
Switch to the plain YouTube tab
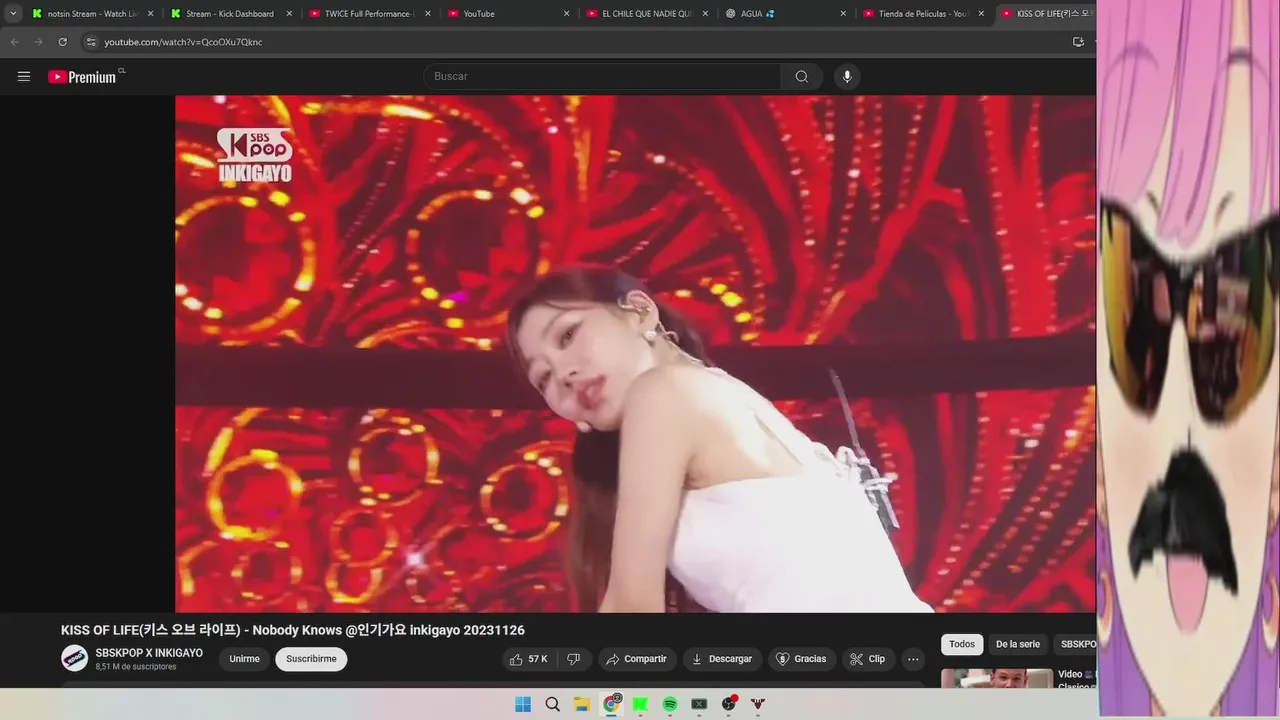pos(508,14)
